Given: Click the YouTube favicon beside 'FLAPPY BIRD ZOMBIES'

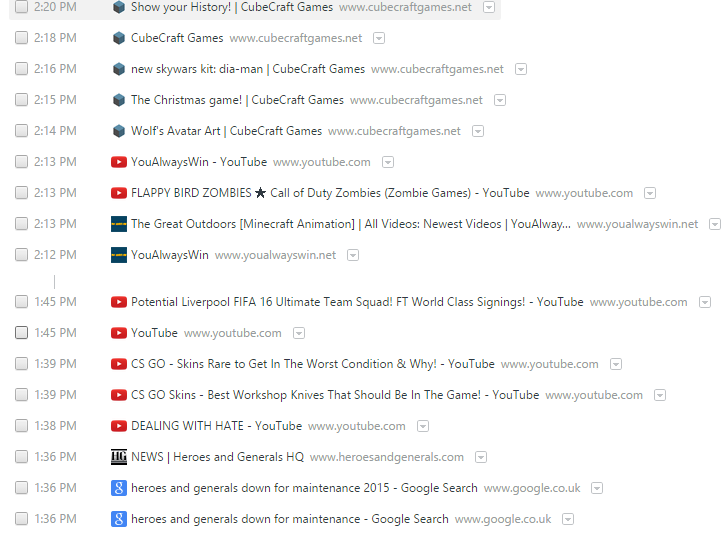Looking at the screenshot, I should tap(119, 193).
